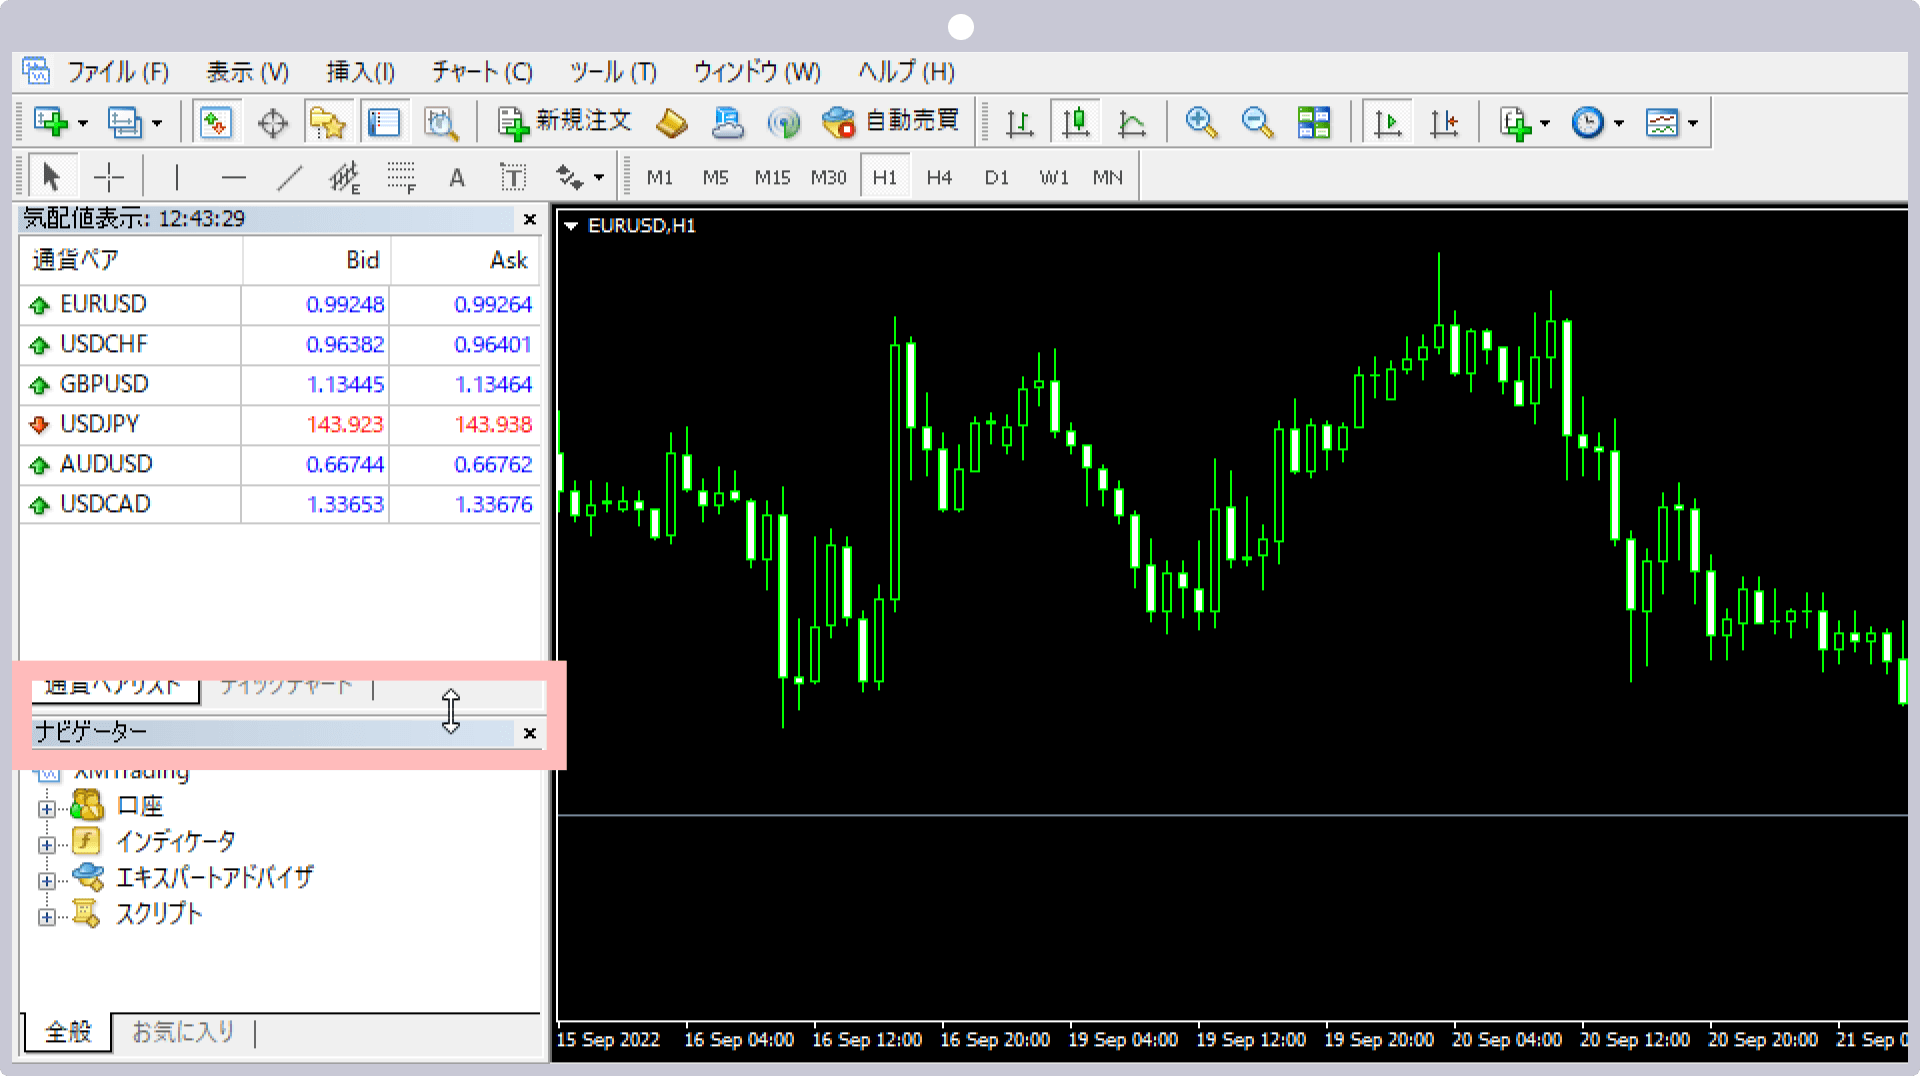Select the text A tool
Viewport: 1920px width, 1076px height.
point(457,178)
